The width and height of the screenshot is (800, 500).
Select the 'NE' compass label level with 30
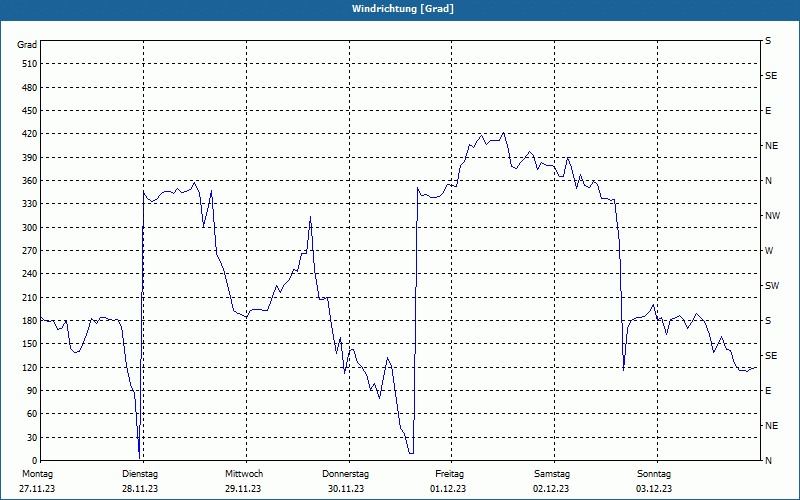point(771,426)
